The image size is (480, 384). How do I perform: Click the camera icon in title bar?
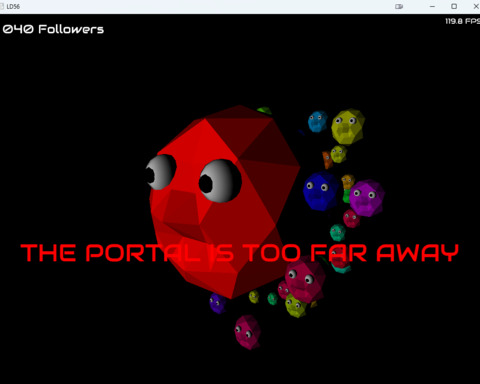coord(399,6)
